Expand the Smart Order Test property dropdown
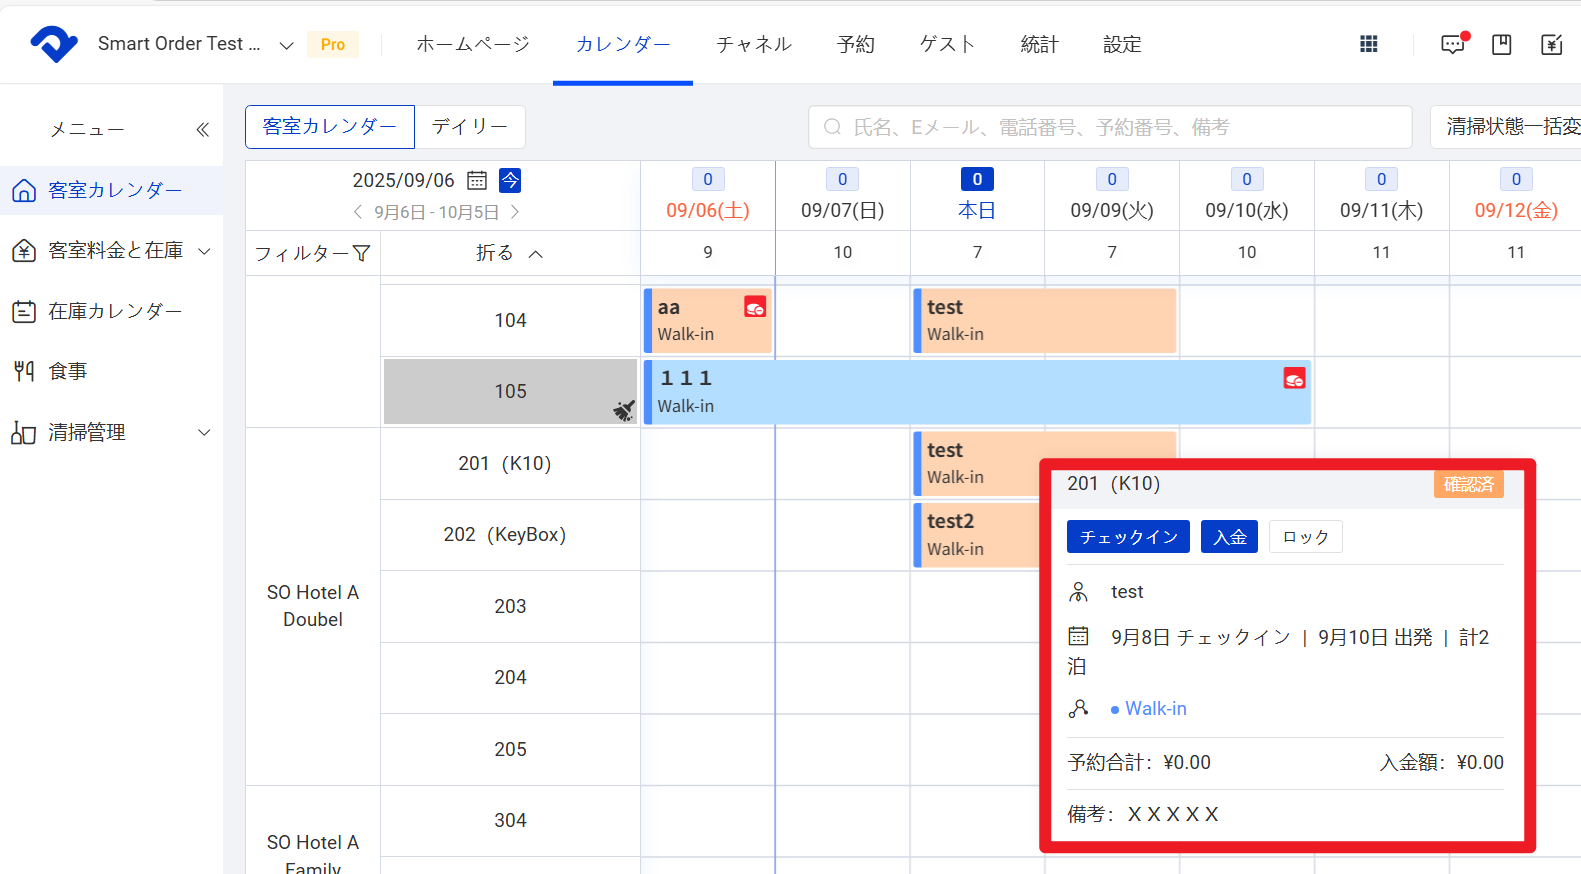The width and height of the screenshot is (1581, 874). 286,45
